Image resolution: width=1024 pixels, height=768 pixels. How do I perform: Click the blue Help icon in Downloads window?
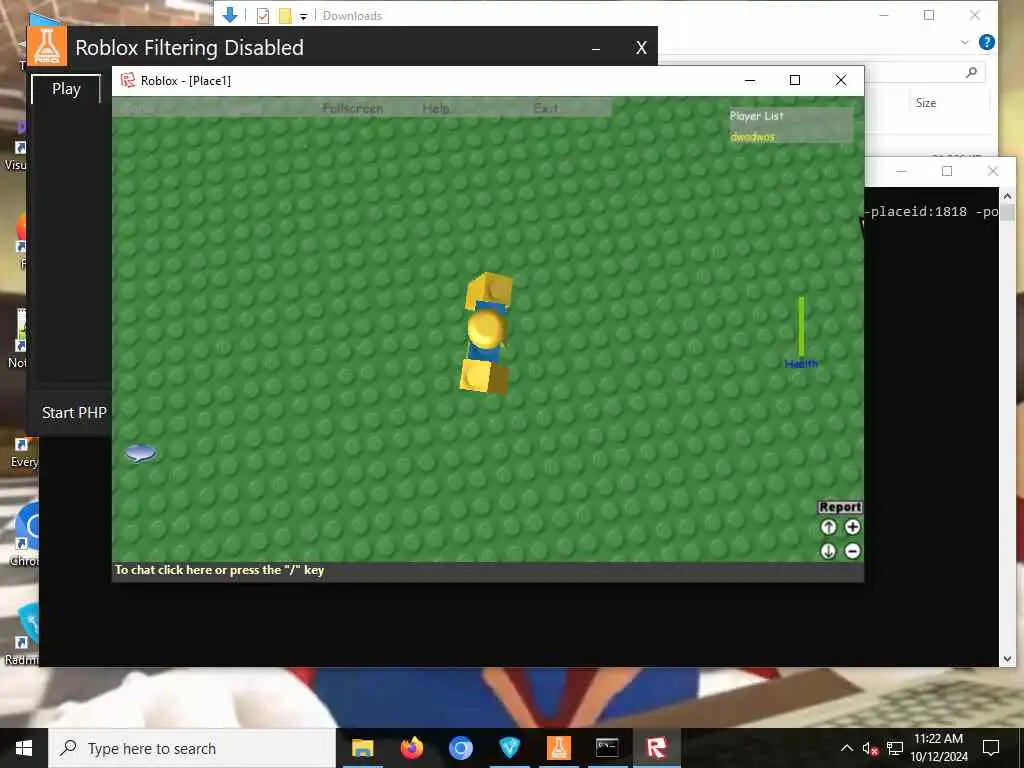986,42
